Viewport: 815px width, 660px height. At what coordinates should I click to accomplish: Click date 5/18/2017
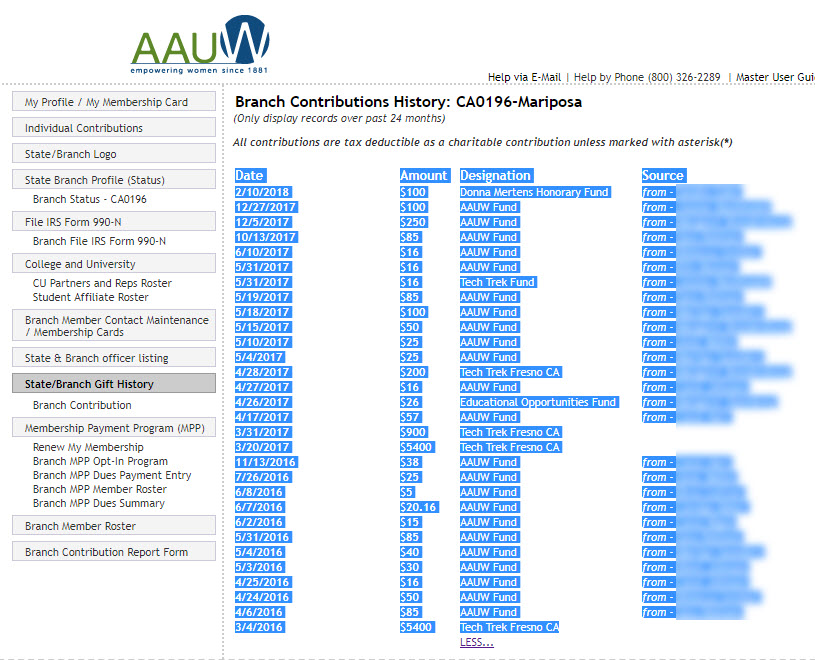pos(262,312)
